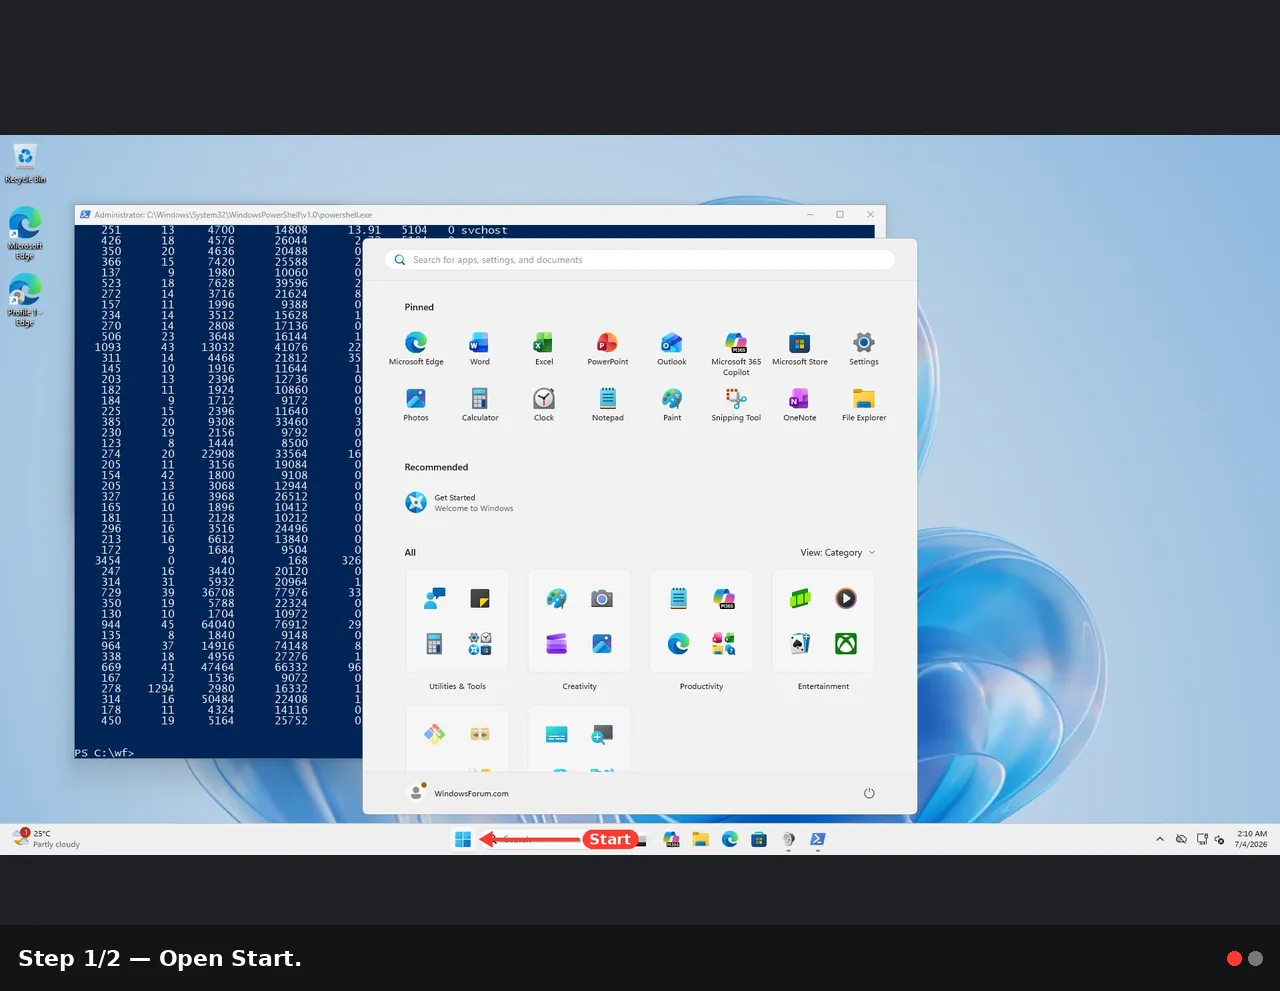Open the pinned Calculator app
Viewport: 1280px width, 991px height.
(x=480, y=405)
